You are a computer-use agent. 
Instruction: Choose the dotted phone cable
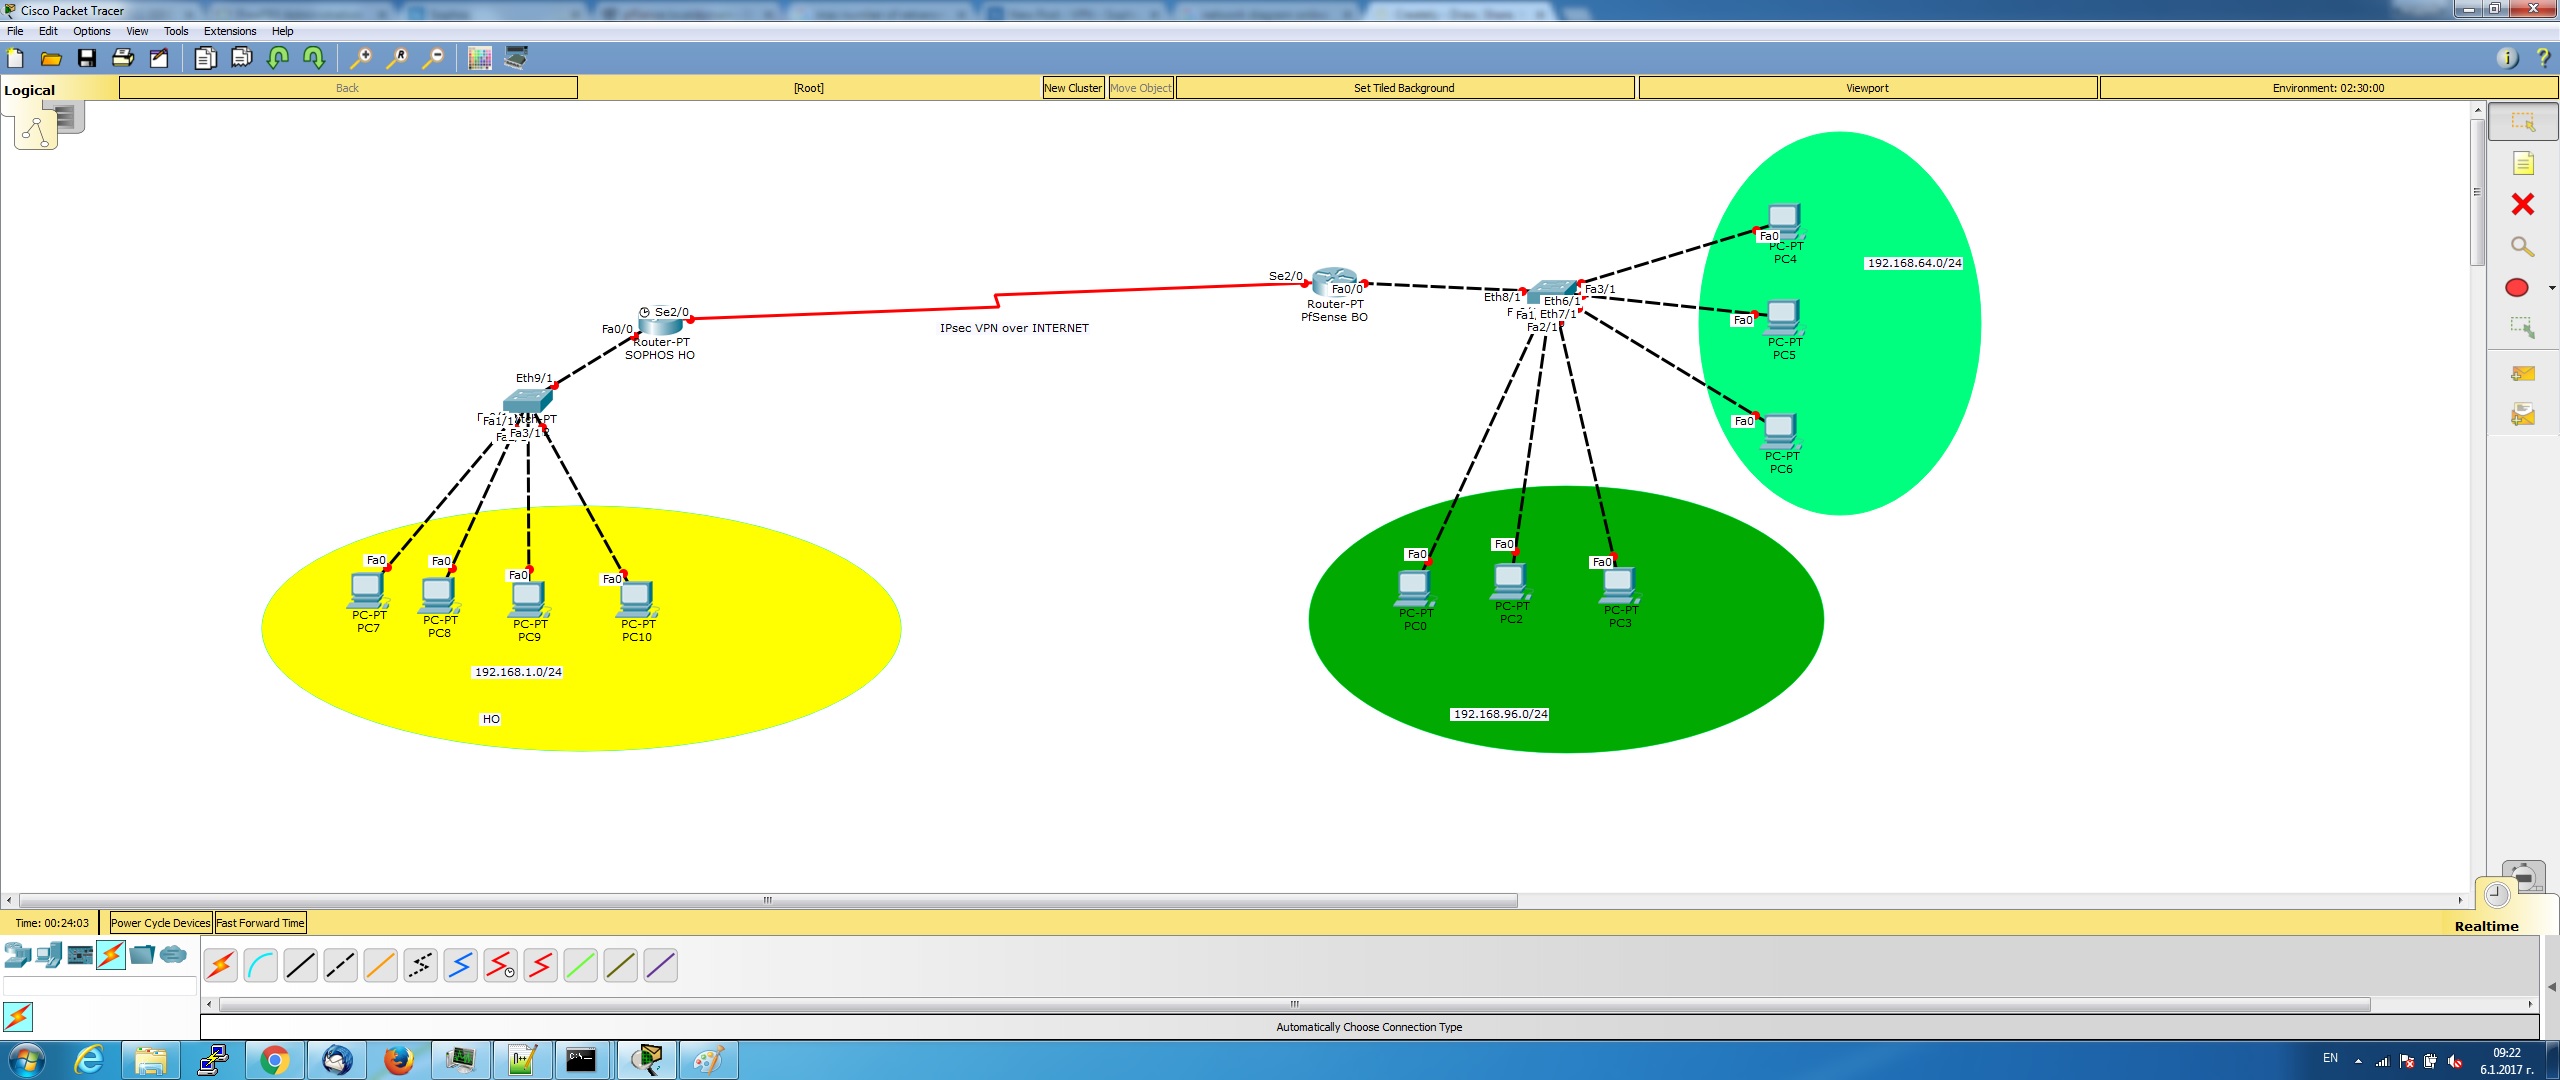[x=421, y=965]
